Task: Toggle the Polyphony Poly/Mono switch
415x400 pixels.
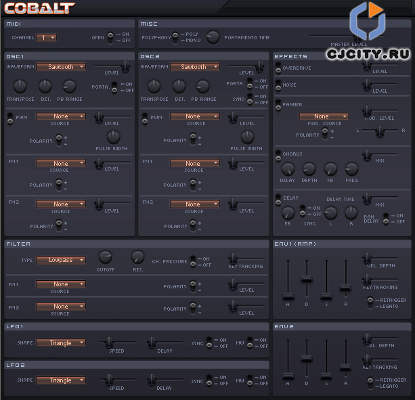Action: pyautogui.click(x=175, y=37)
